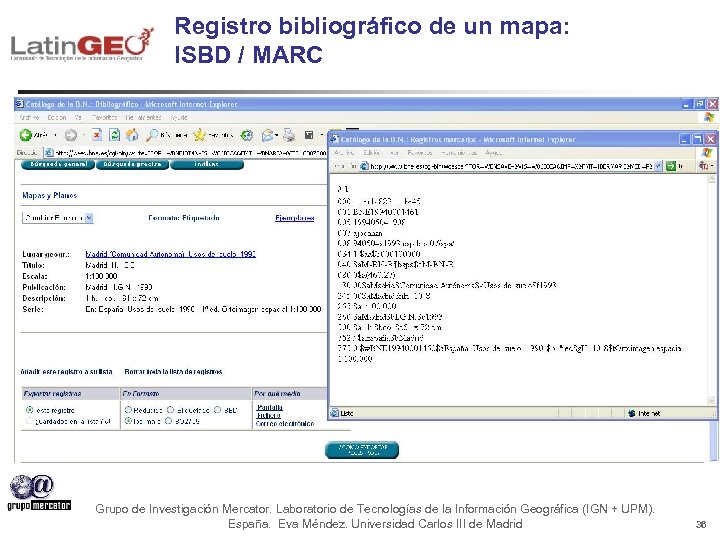Click the green Go arrow in Registros marcados window
The height and width of the screenshot is (540, 720).
671,166
